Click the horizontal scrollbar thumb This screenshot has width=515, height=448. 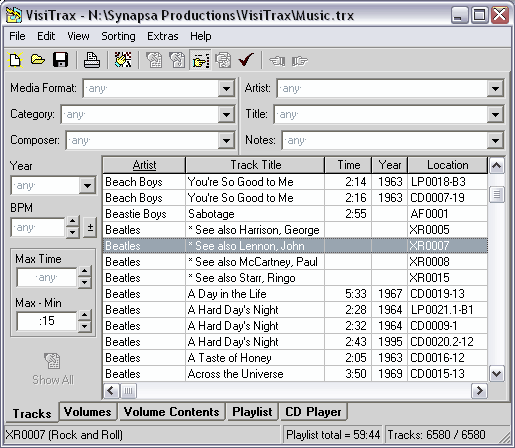pyautogui.click(x=128, y=391)
